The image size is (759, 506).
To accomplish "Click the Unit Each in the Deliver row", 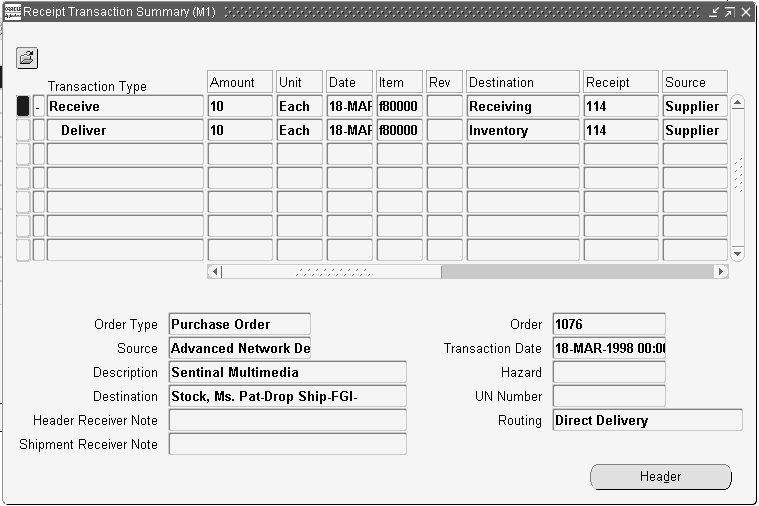I will tap(300, 130).
